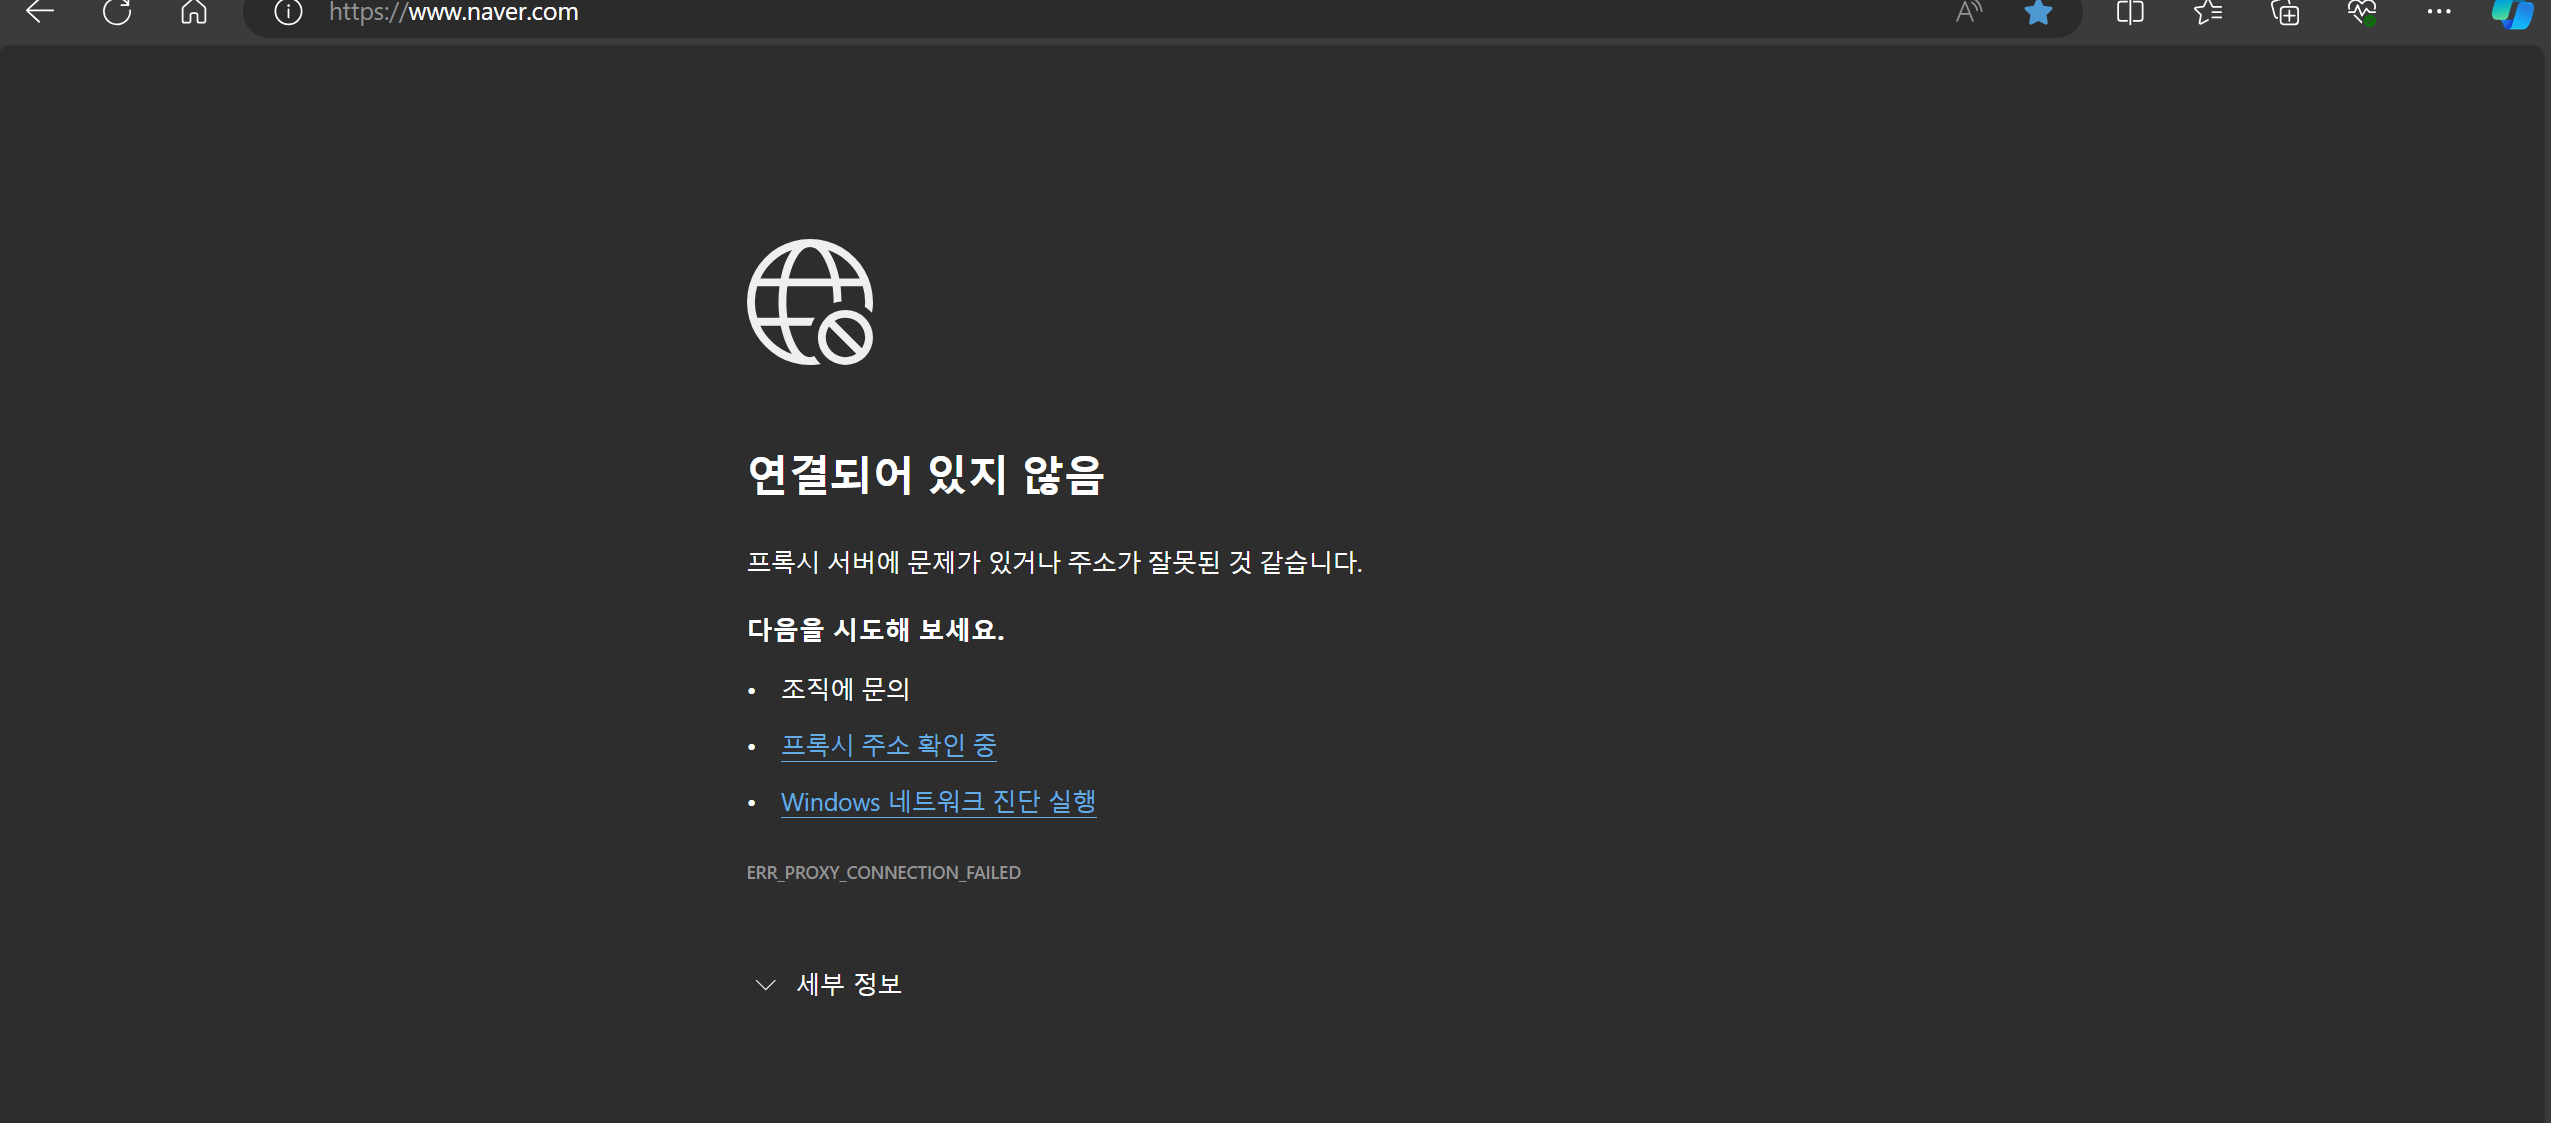View site information for naver.com
Image resolution: width=2551 pixels, height=1123 pixels.
pyautogui.click(x=288, y=12)
